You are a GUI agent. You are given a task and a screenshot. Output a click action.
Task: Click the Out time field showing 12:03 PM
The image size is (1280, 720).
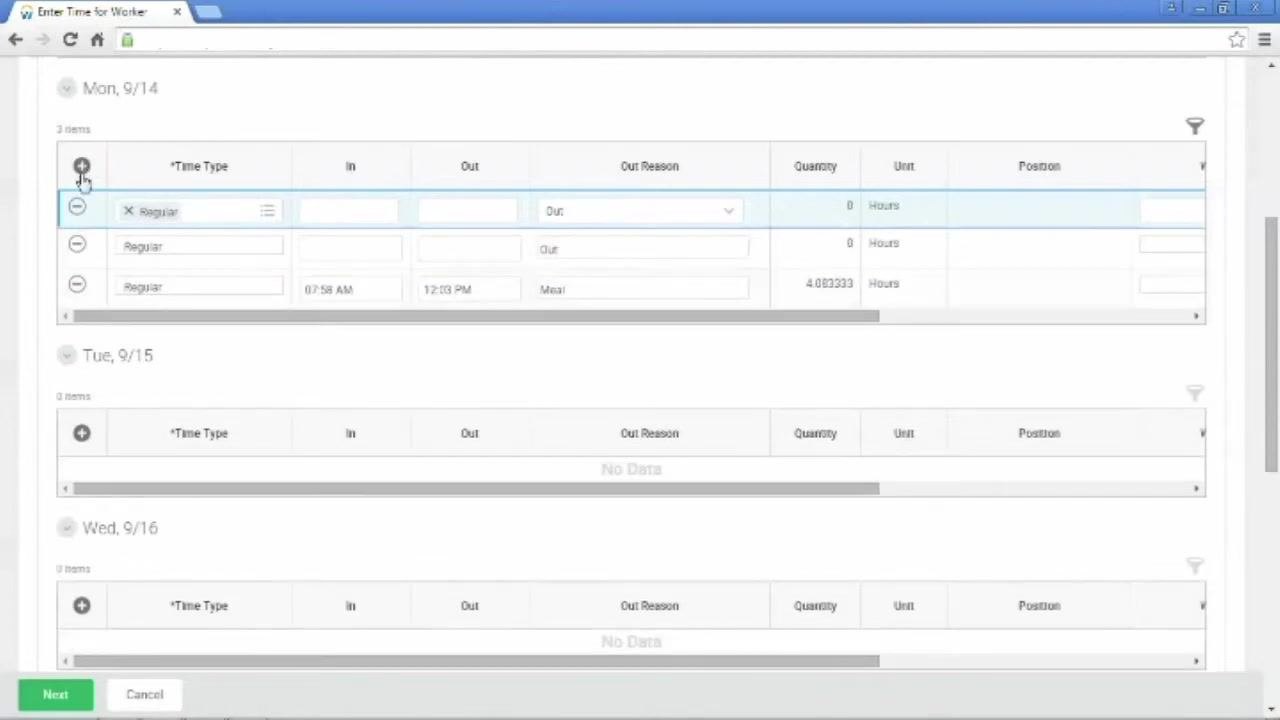tap(469, 289)
